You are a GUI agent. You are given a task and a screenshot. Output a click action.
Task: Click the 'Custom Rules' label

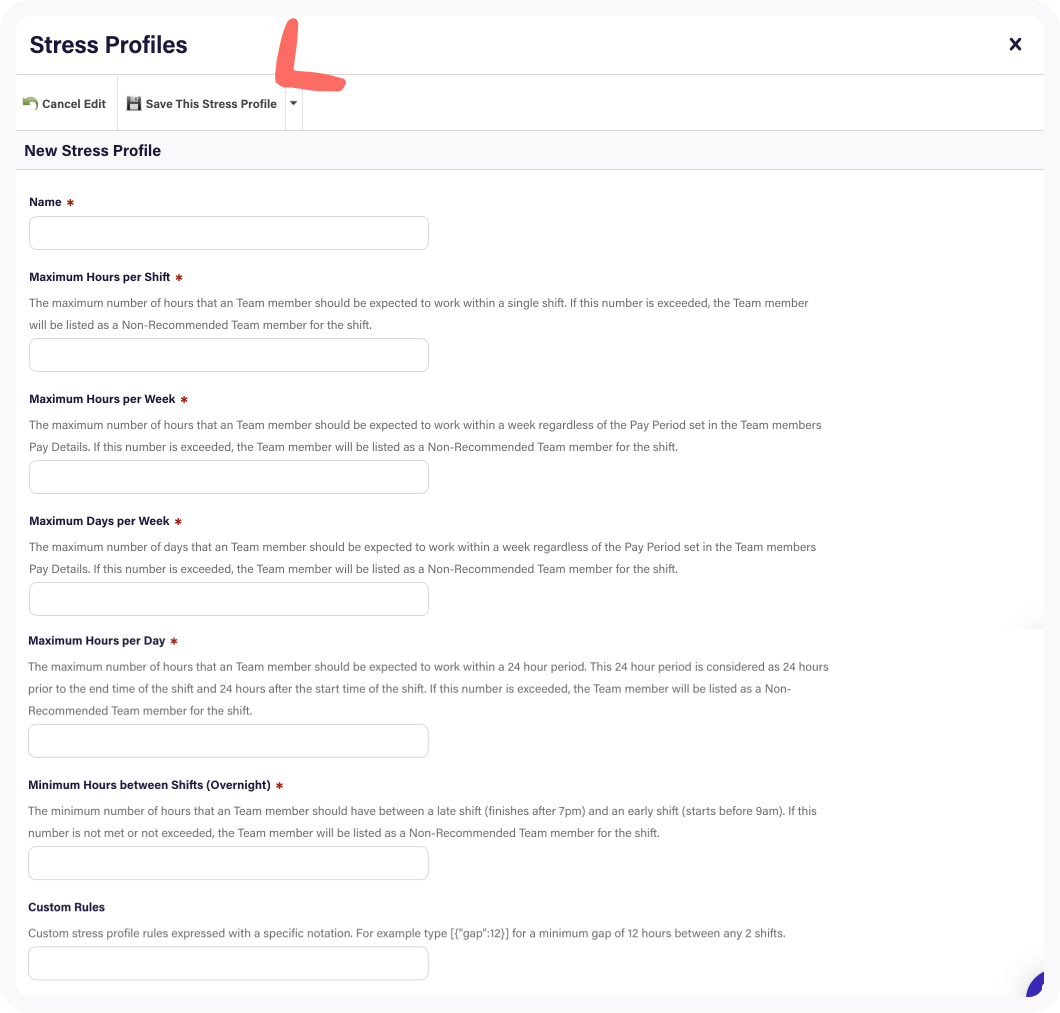tap(66, 908)
